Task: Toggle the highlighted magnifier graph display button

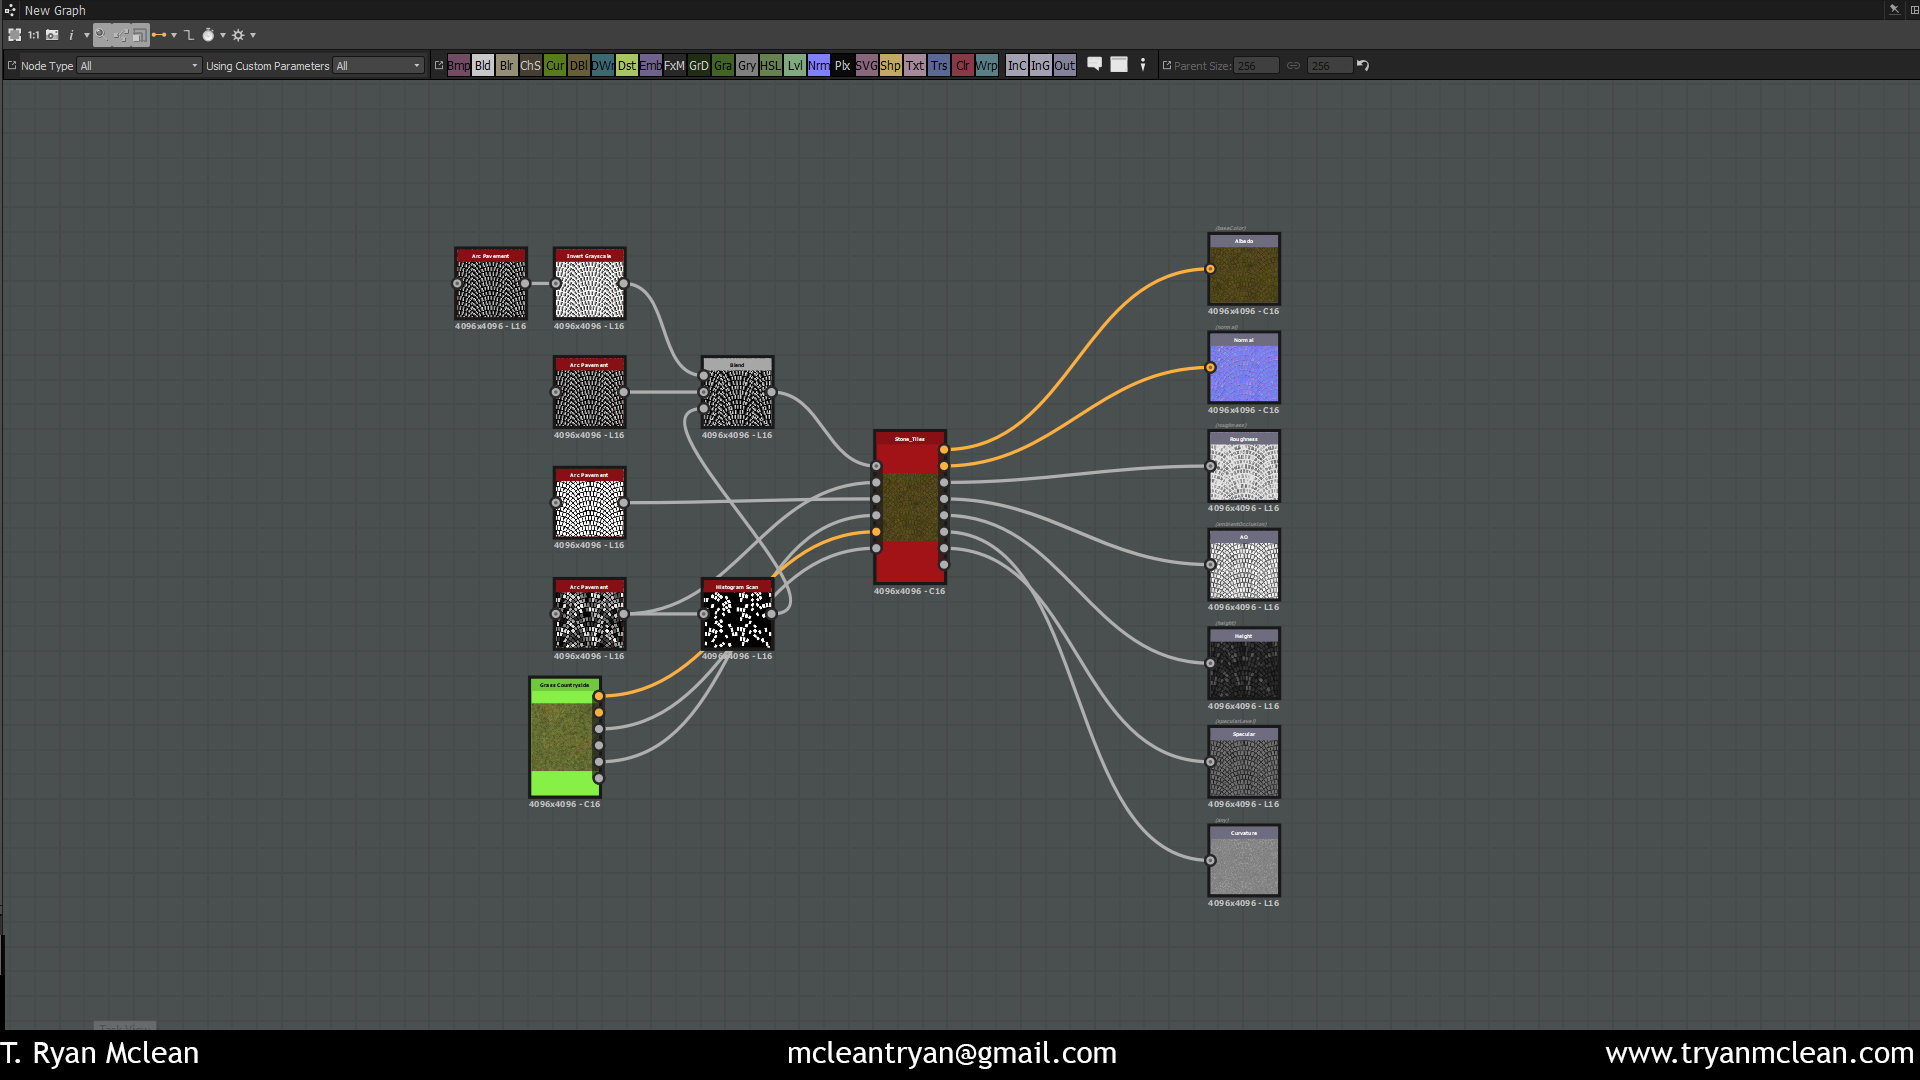Action: tap(101, 35)
